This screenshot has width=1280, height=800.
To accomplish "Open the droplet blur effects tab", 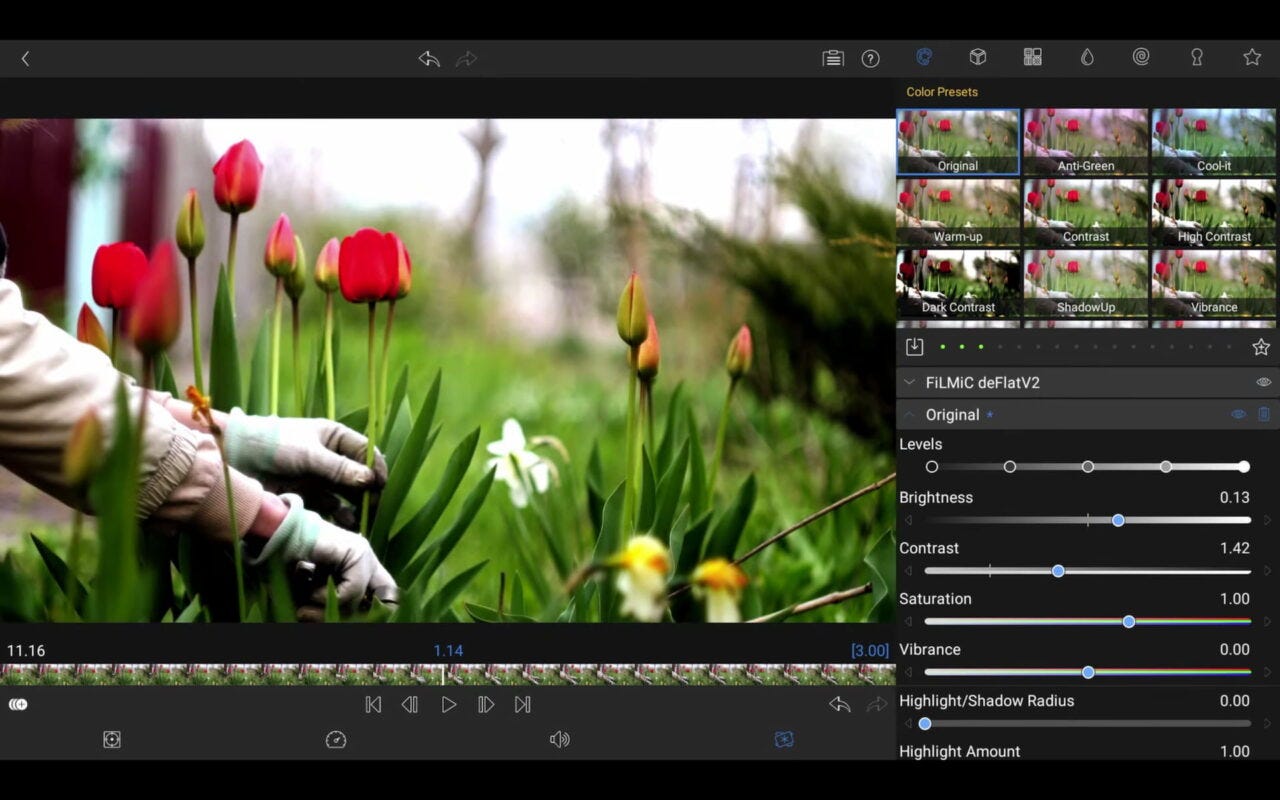I will [x=1087, y=57].
